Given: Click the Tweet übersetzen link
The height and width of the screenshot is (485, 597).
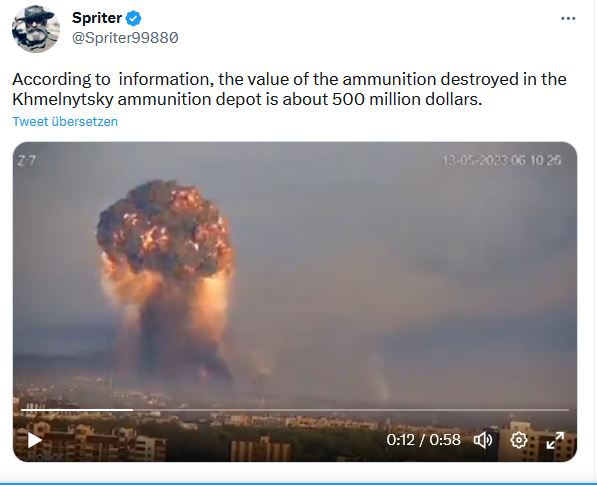Looking at the screenshot, I should click(65, 121).
